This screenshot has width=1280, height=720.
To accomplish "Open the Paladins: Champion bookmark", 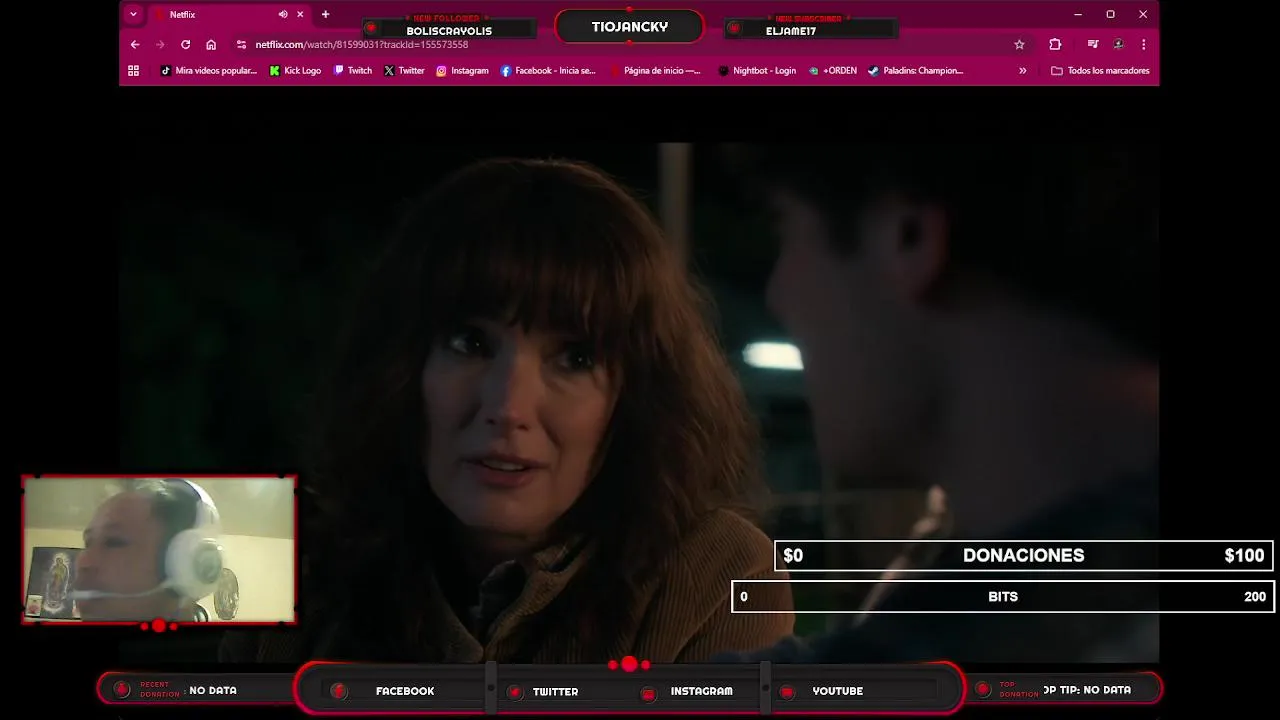I will [915, 70].
